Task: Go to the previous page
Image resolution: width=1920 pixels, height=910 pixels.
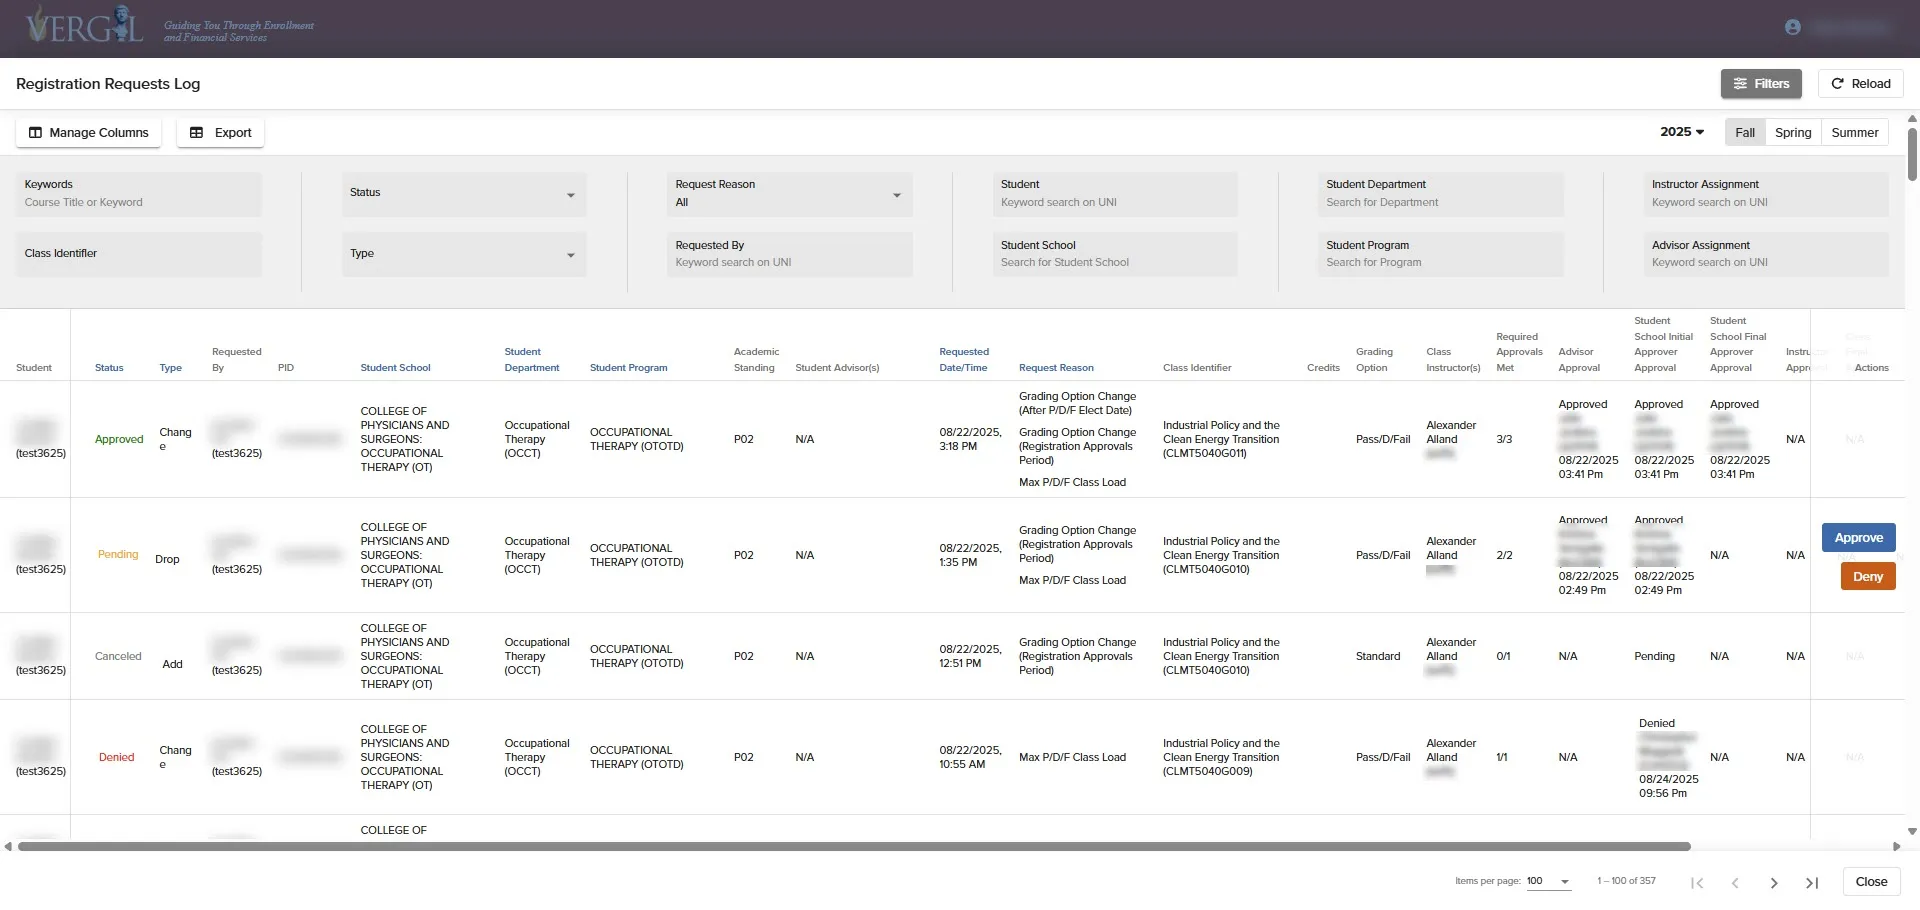Action: click(1735, 883)
